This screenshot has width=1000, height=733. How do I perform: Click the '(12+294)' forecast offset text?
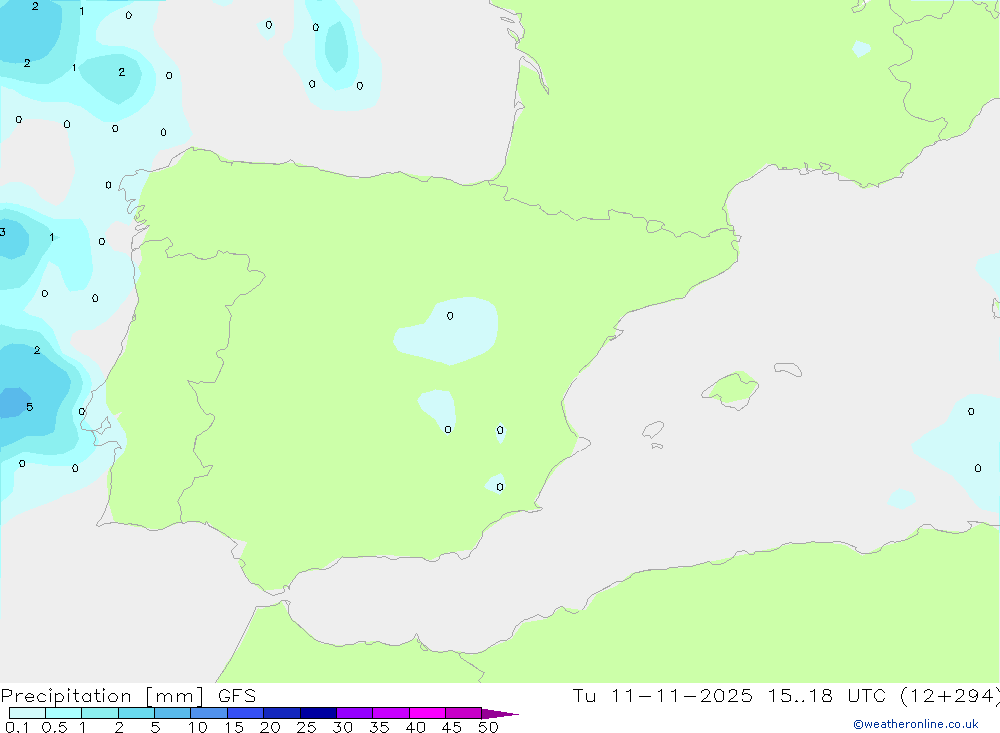pyautogui.click(x=950, y=696)
